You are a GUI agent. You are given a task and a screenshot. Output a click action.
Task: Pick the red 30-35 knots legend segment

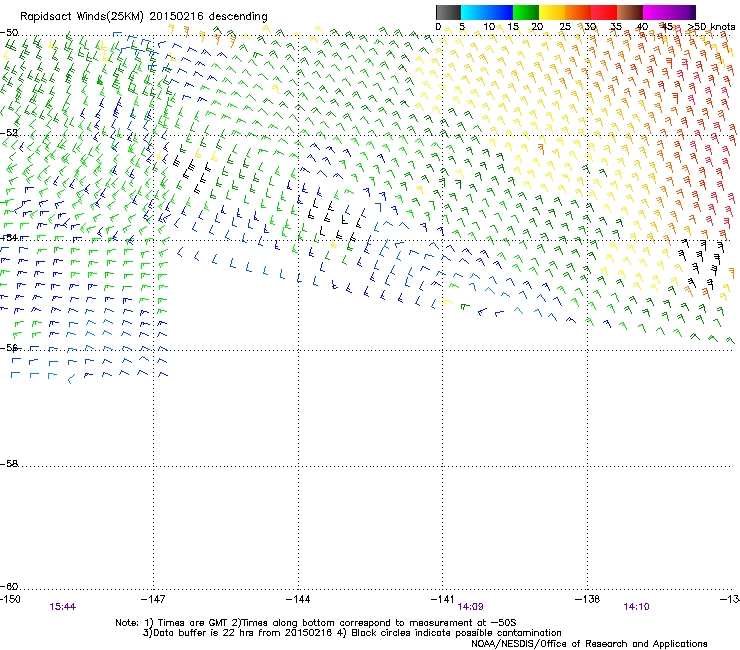[x=604, y=12]
